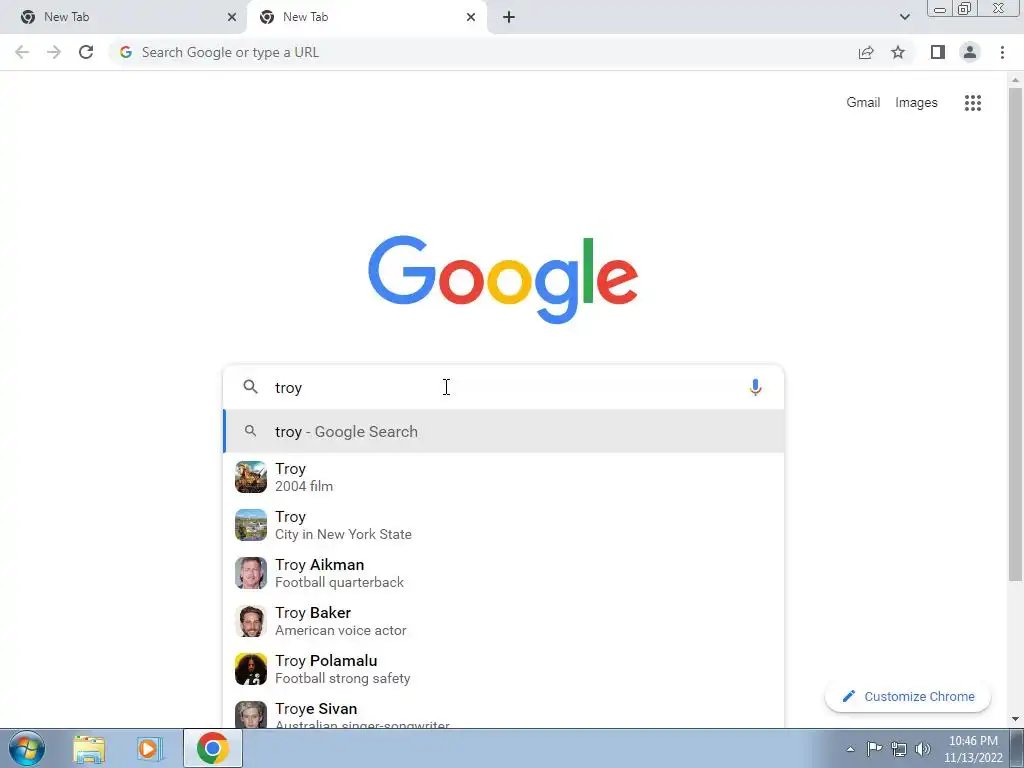Open Chrome three-dot menu
The image size is (1024, 768).
[1002, 52]
